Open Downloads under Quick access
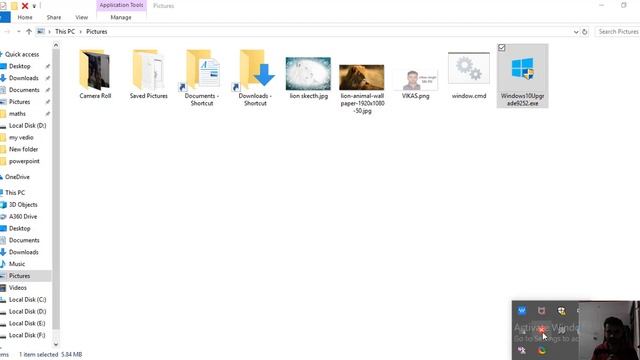This screenshot has height=360, width=640. [x=23, y=78]
